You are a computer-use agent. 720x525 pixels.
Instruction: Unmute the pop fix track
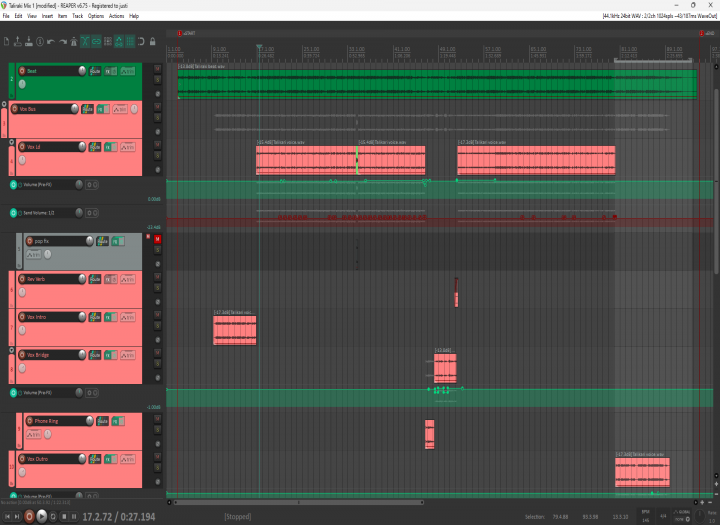pyautogui.click(x=158, y=239)
